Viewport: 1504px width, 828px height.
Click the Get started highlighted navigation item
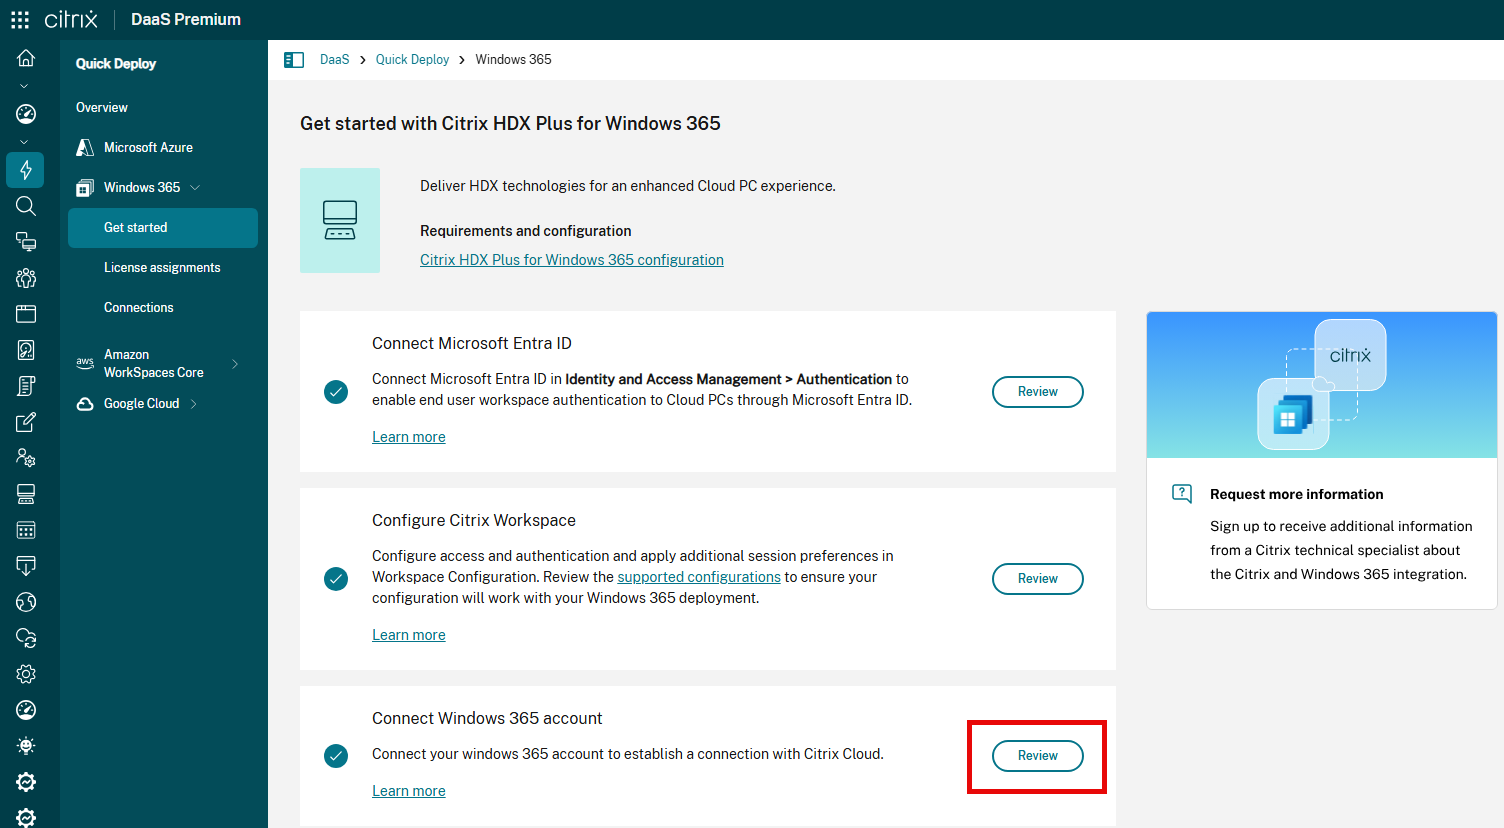pyautogui.click(x=135, y=227)
